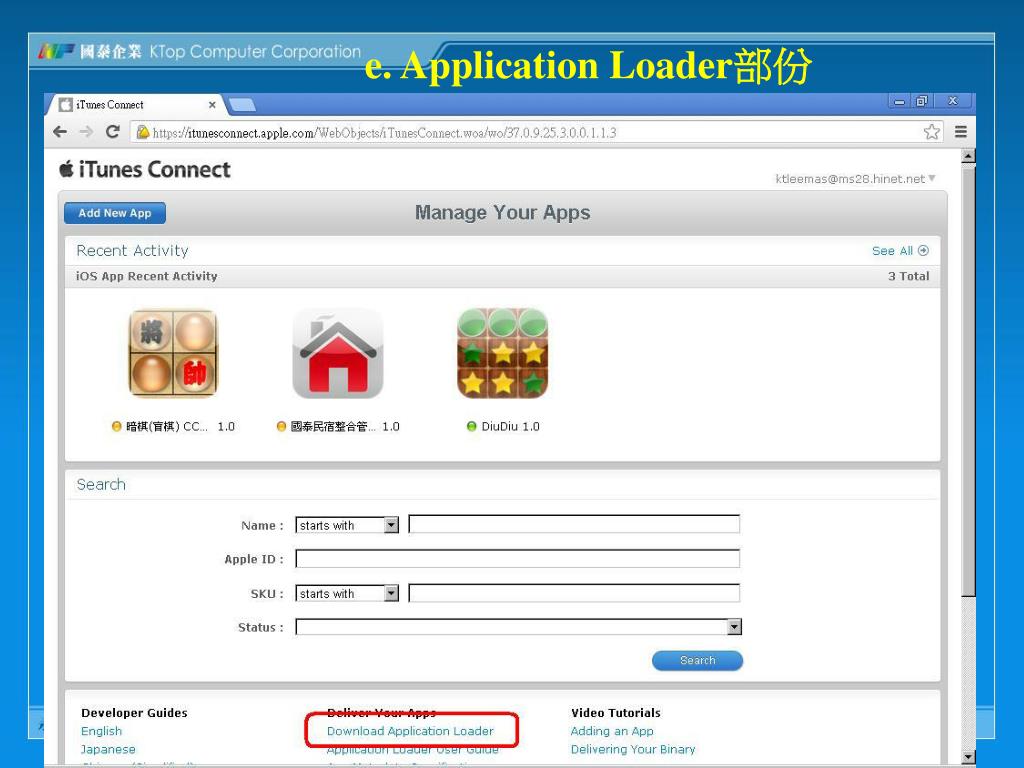The height and width of the screenshot is (768, 1024).
Task: Click the address bar URL
Action: pyautogui.click(x=385, y=133)
